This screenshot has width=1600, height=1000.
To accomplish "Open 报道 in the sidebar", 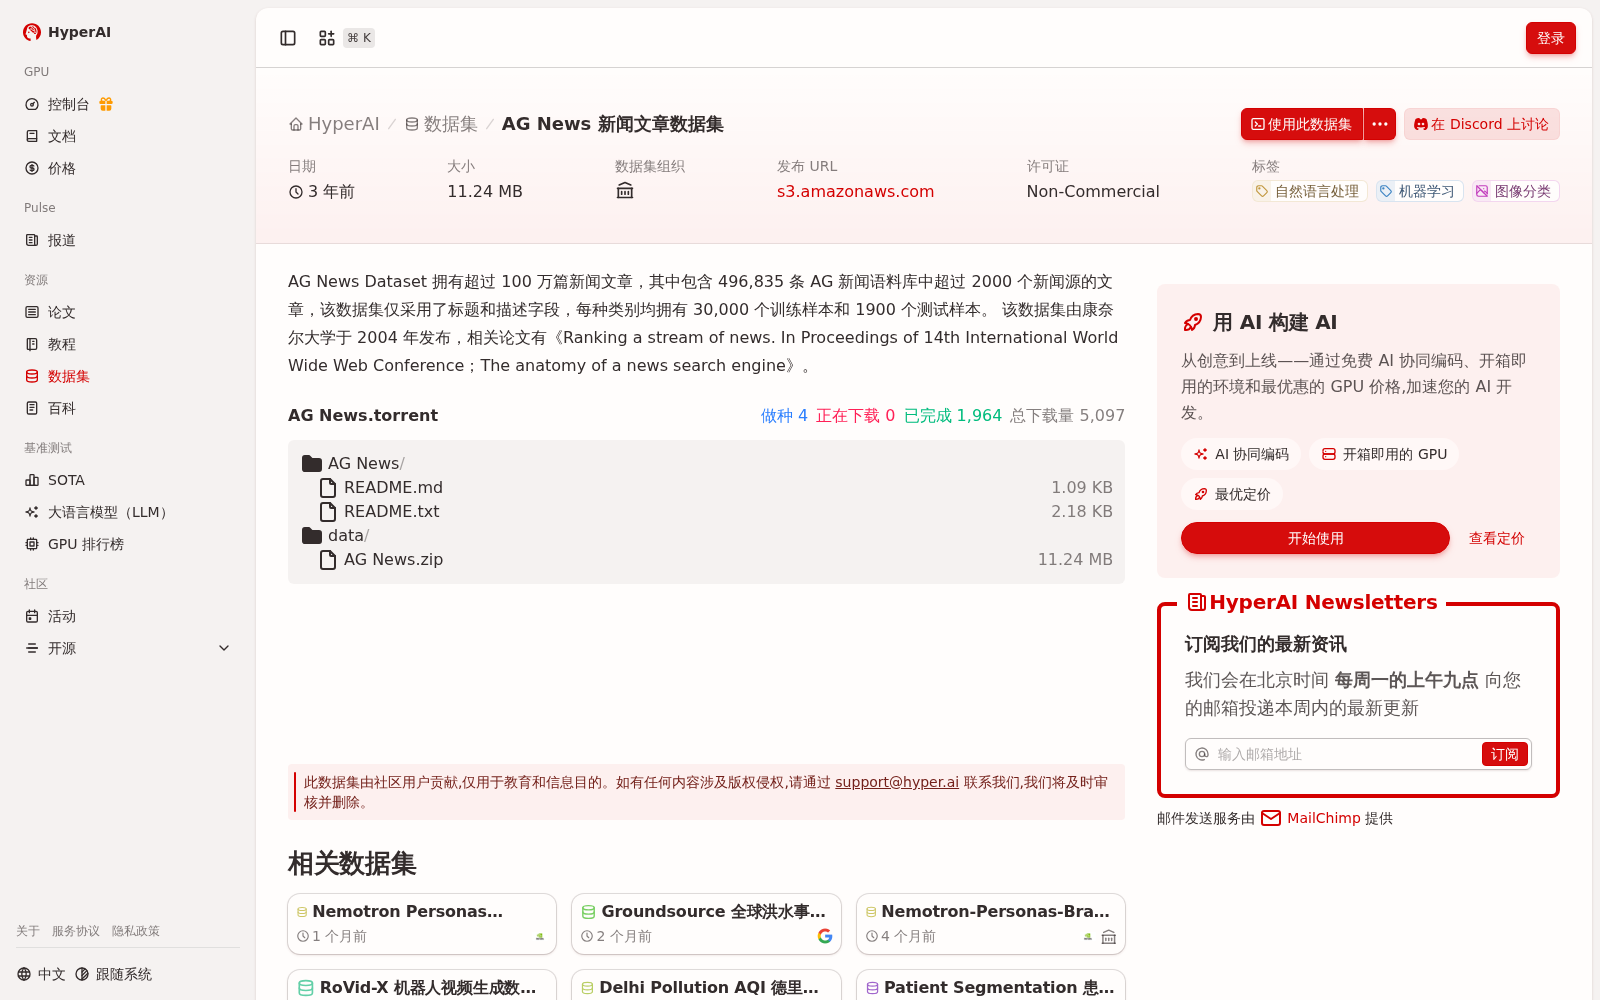I will 128,240.
